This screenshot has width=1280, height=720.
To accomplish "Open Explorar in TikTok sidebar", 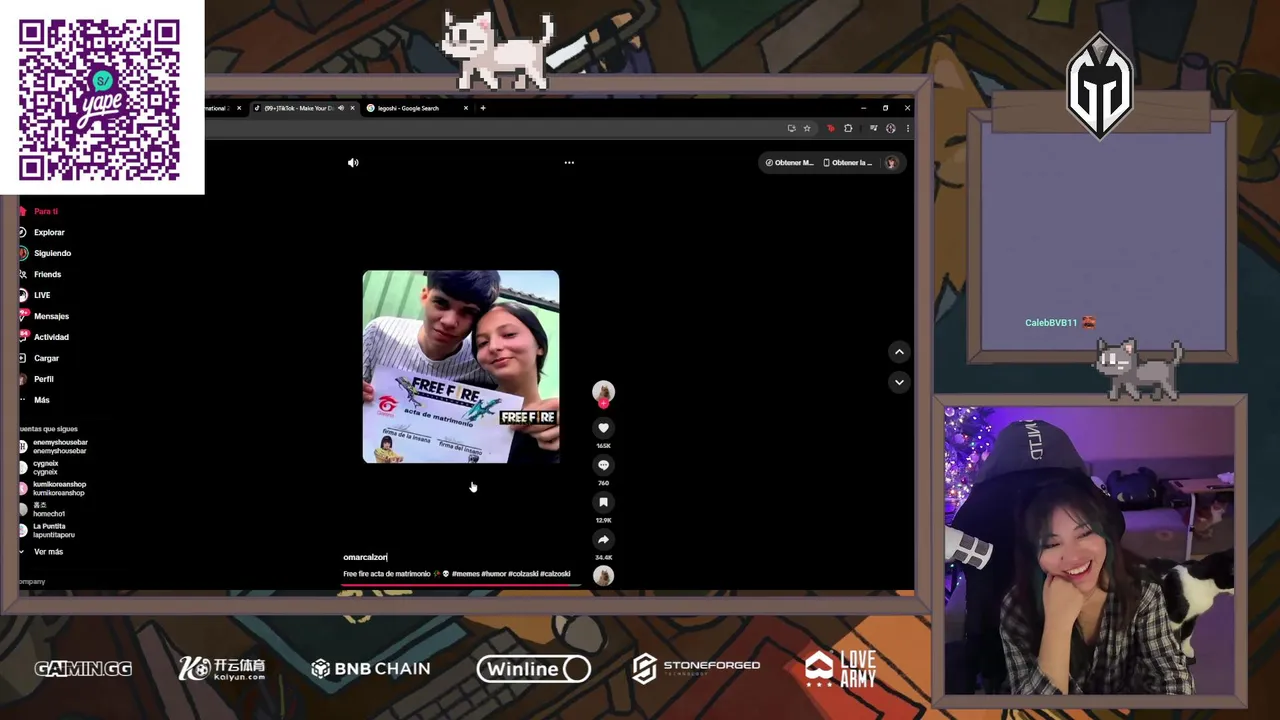I will tap(48, 232).
